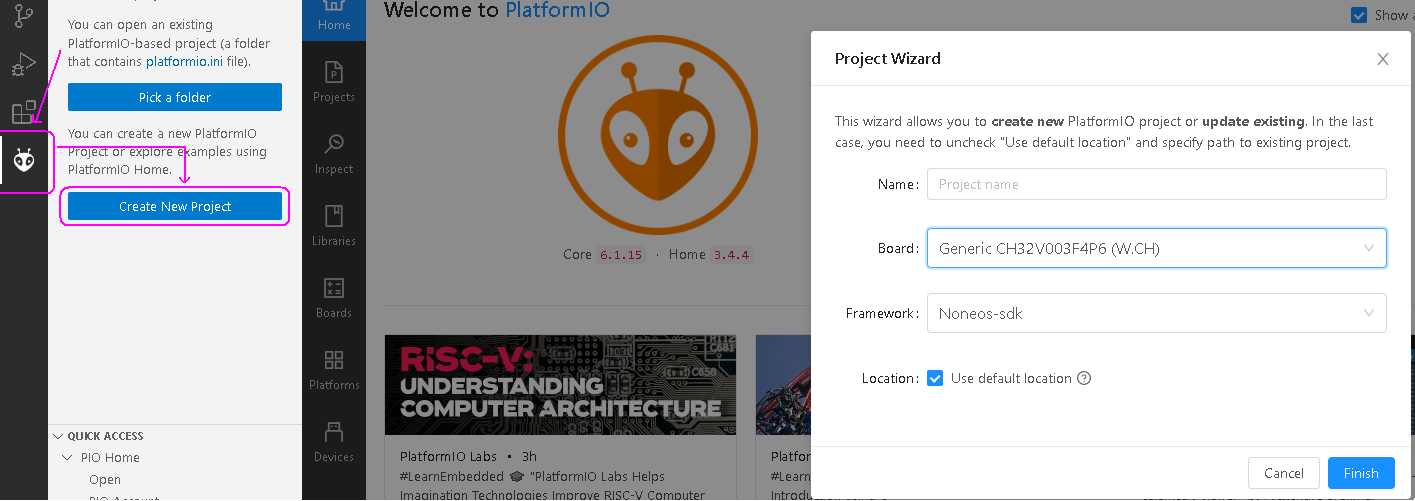
Task: Open the Run and Debug icon
Action: [x=23, y=64]
